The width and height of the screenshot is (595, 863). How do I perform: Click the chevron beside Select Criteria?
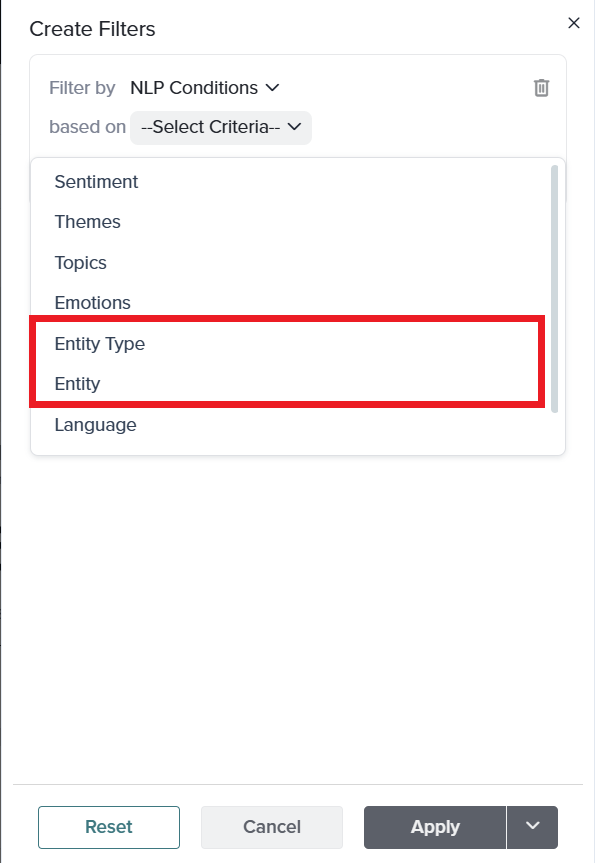click(294, 127)
